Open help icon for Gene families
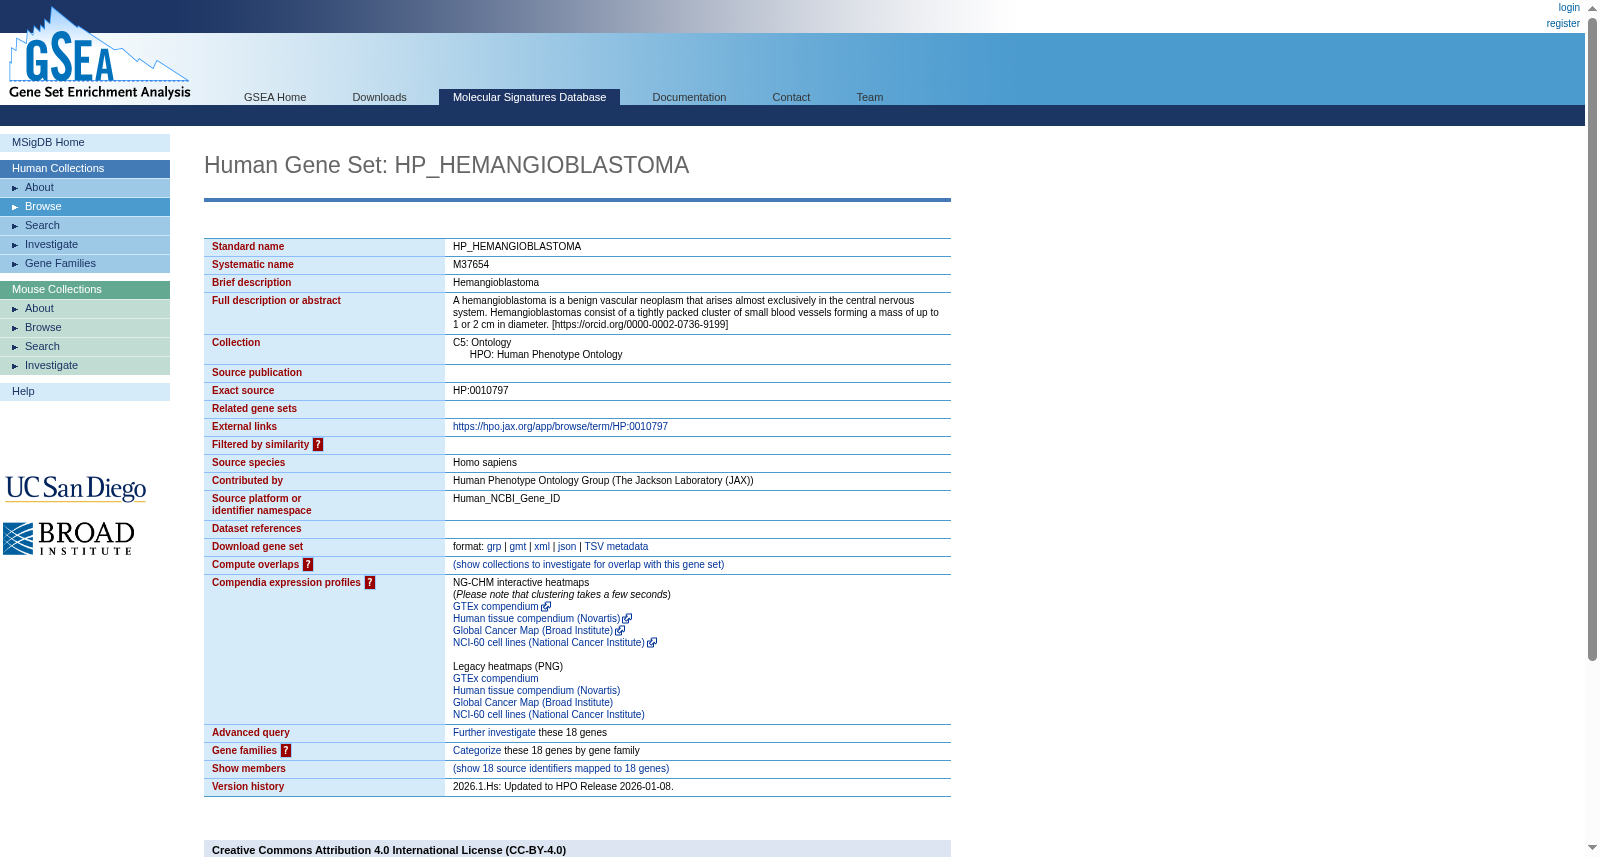This screenshot has height=857, width=1600. 286,751
